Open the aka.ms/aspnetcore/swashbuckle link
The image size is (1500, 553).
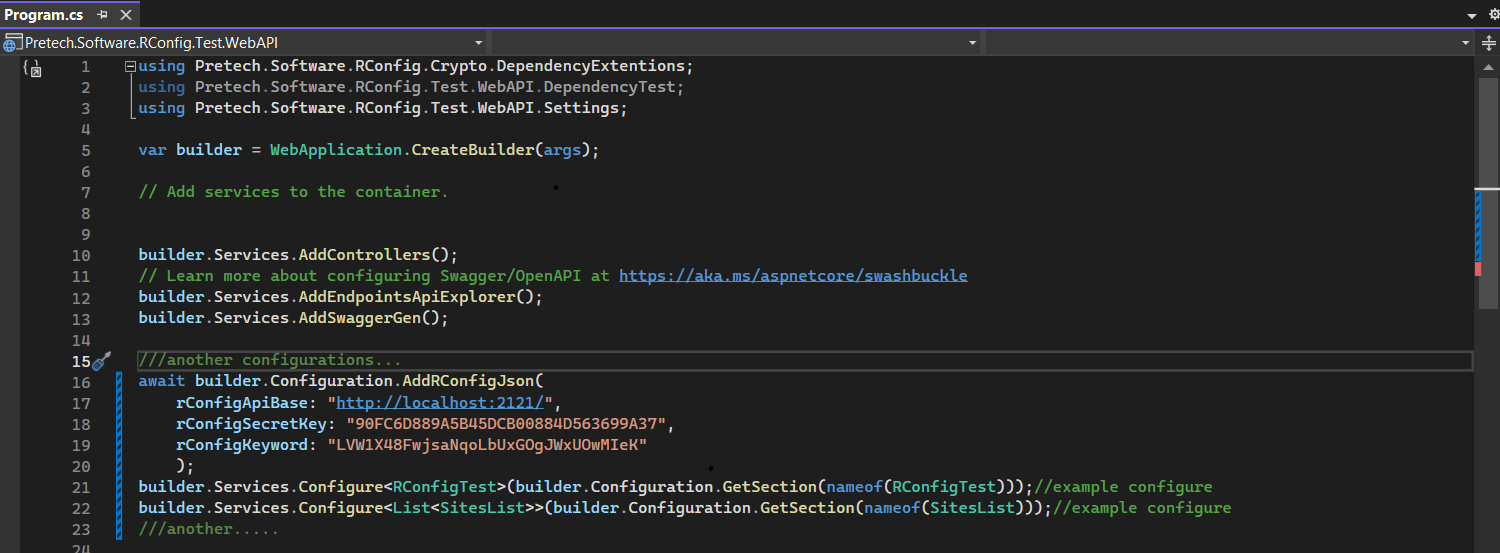[x=793, y=275]
